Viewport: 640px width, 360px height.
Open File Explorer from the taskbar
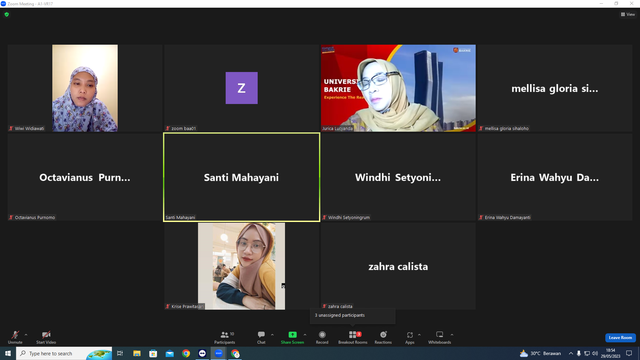click(137, 353)
